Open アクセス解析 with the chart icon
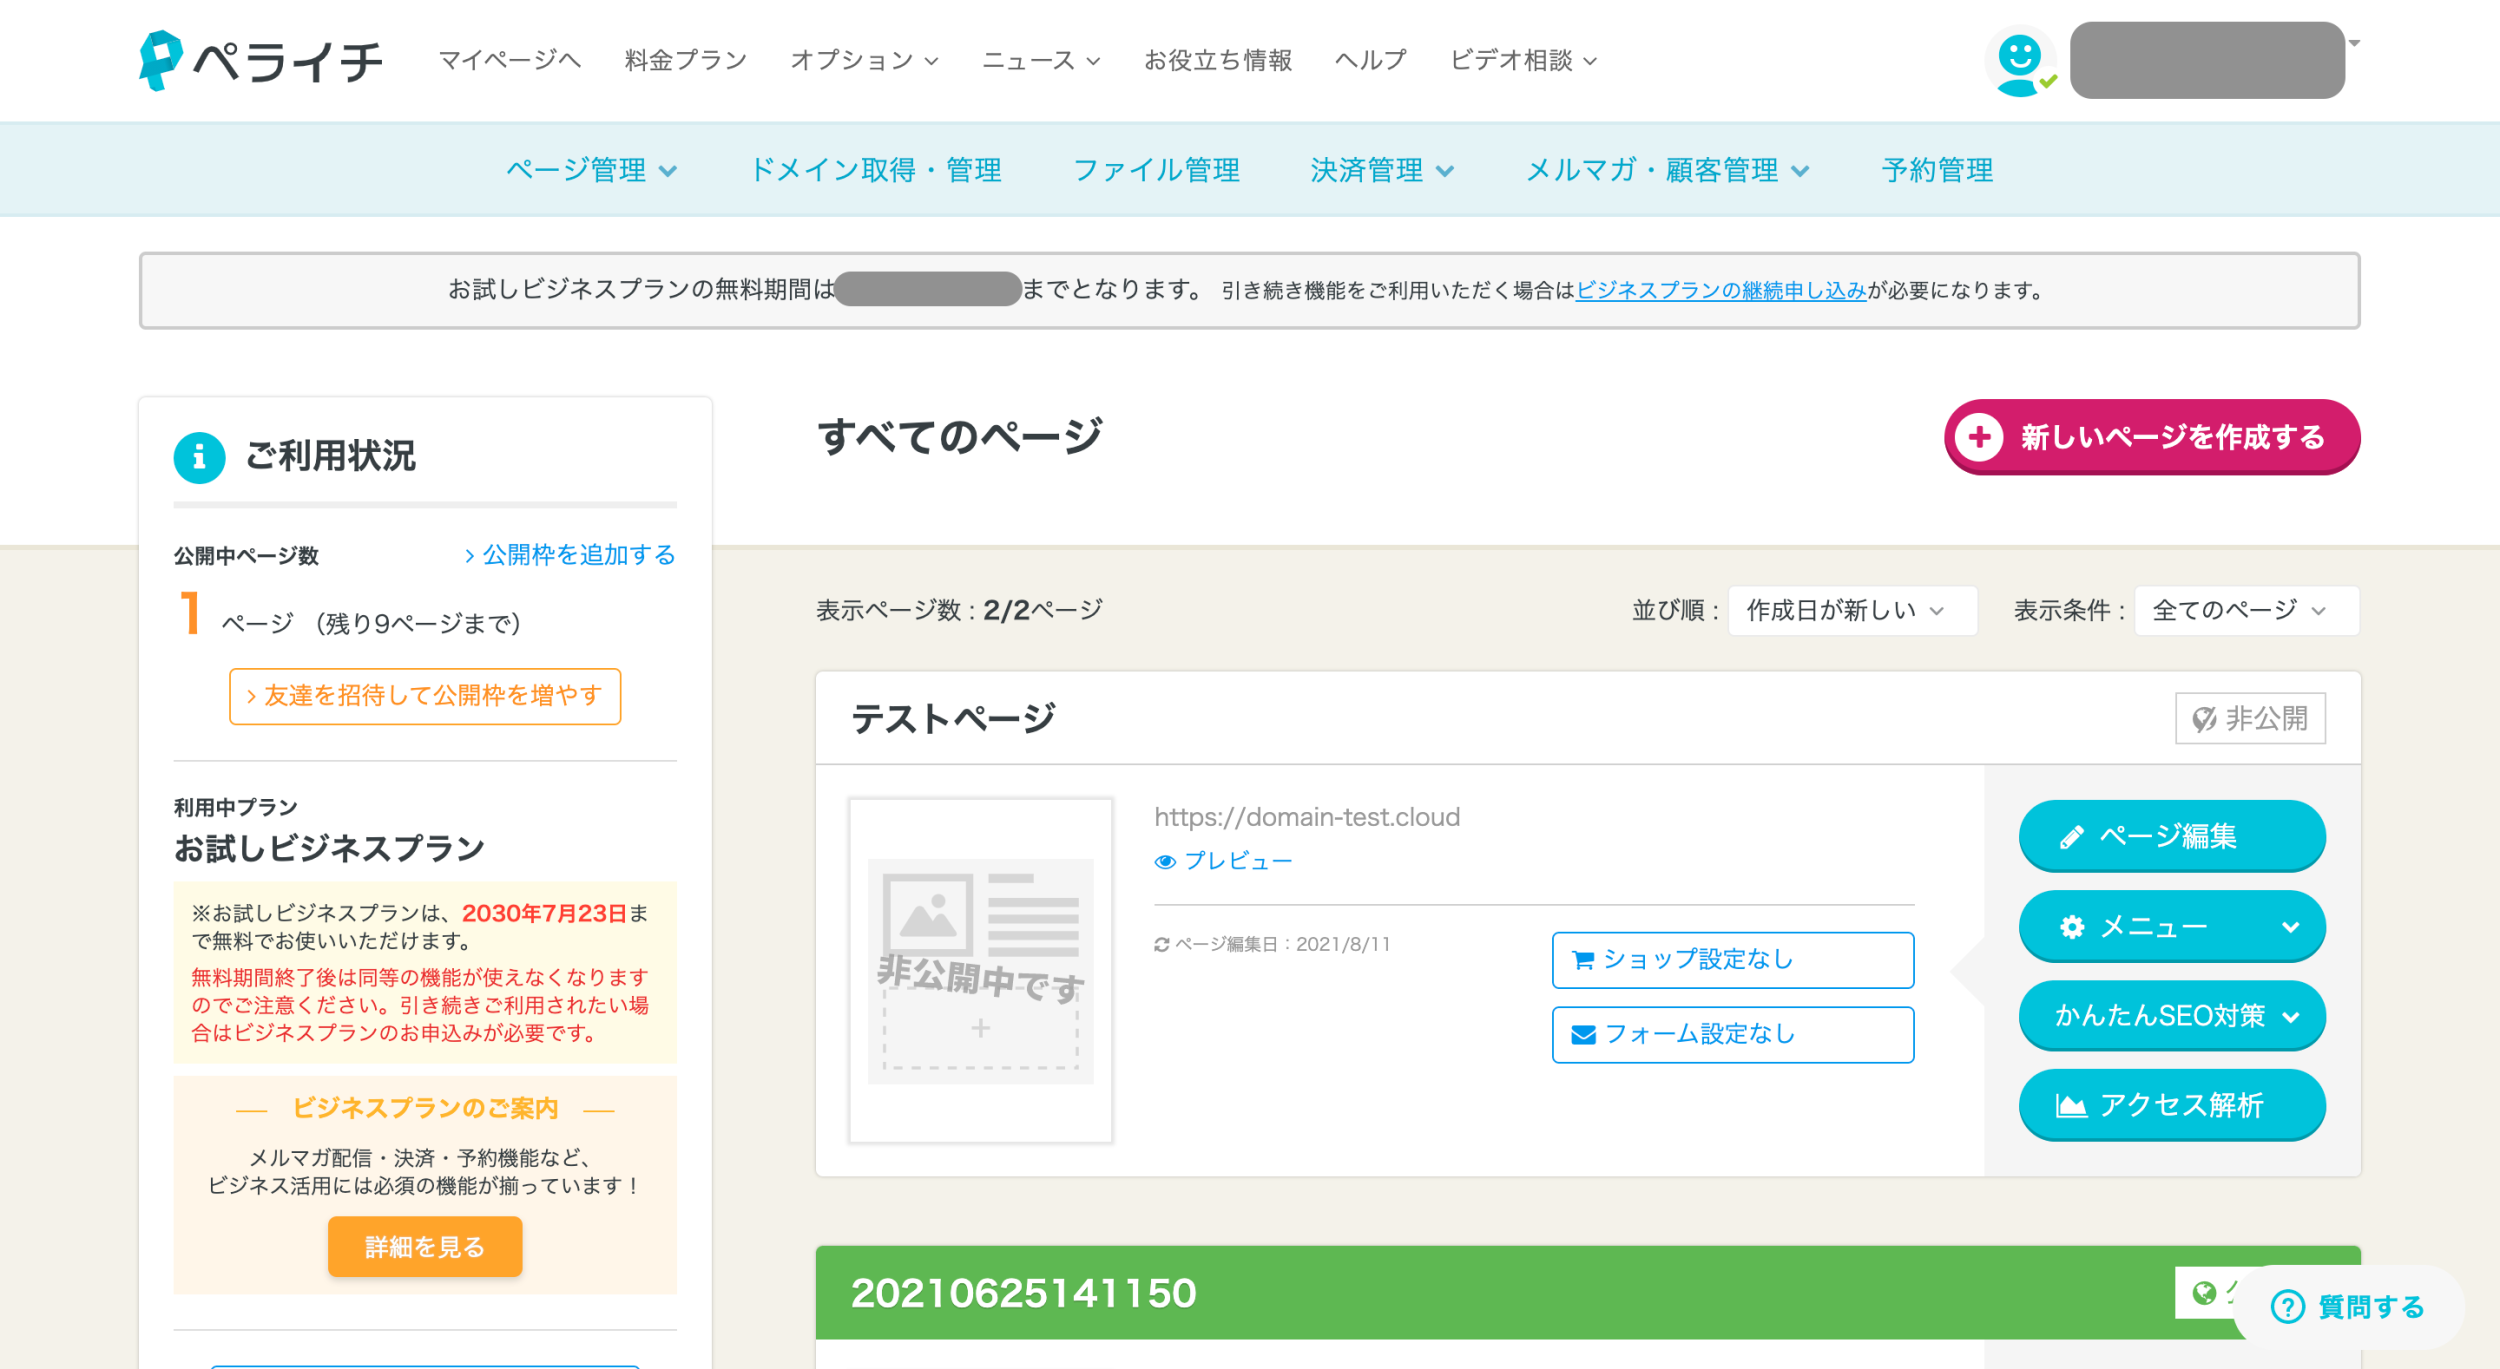The width and height of the screenshot is (2500, 1369). pyautogui.click(x=2171, y=1105)
